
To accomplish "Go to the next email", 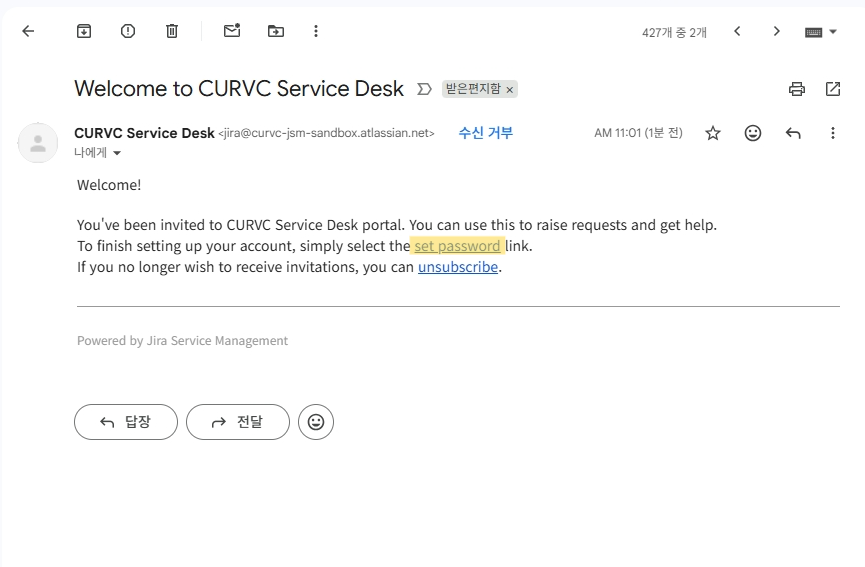I will coord(776,31).
